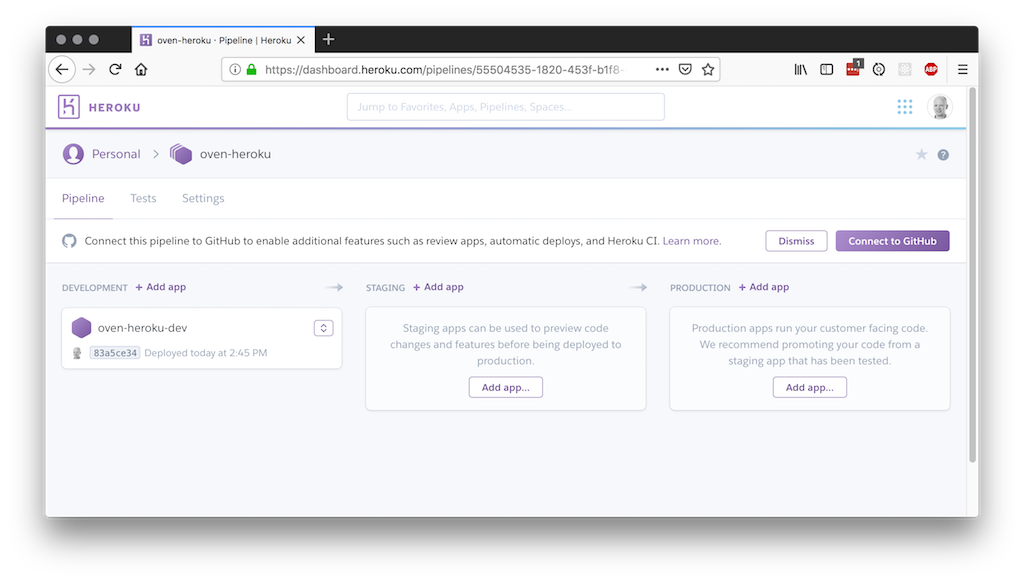
Task: Click "Deployed today at 2:45 PM" text
Action: [206, 353]
